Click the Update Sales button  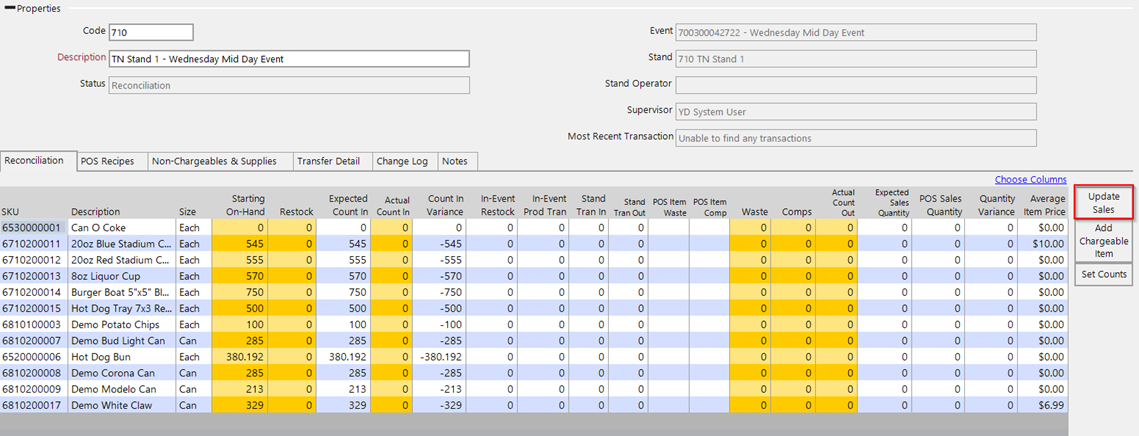(x=1104, y=203)
